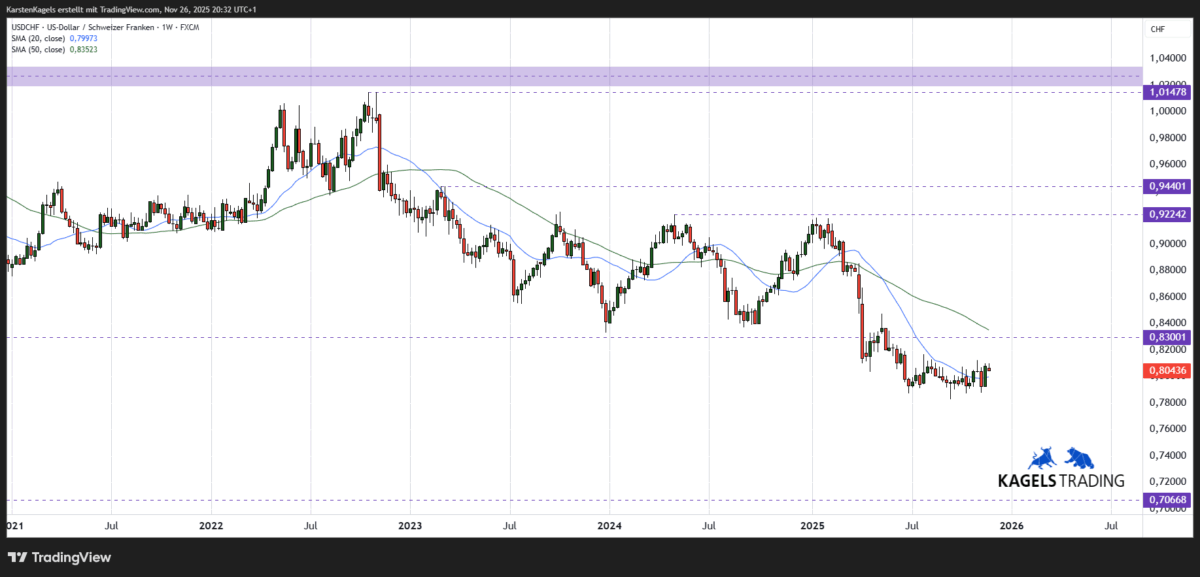
Task: Click the TradingView logo icon
Action: pyautogui.click(x=18, y=557)
